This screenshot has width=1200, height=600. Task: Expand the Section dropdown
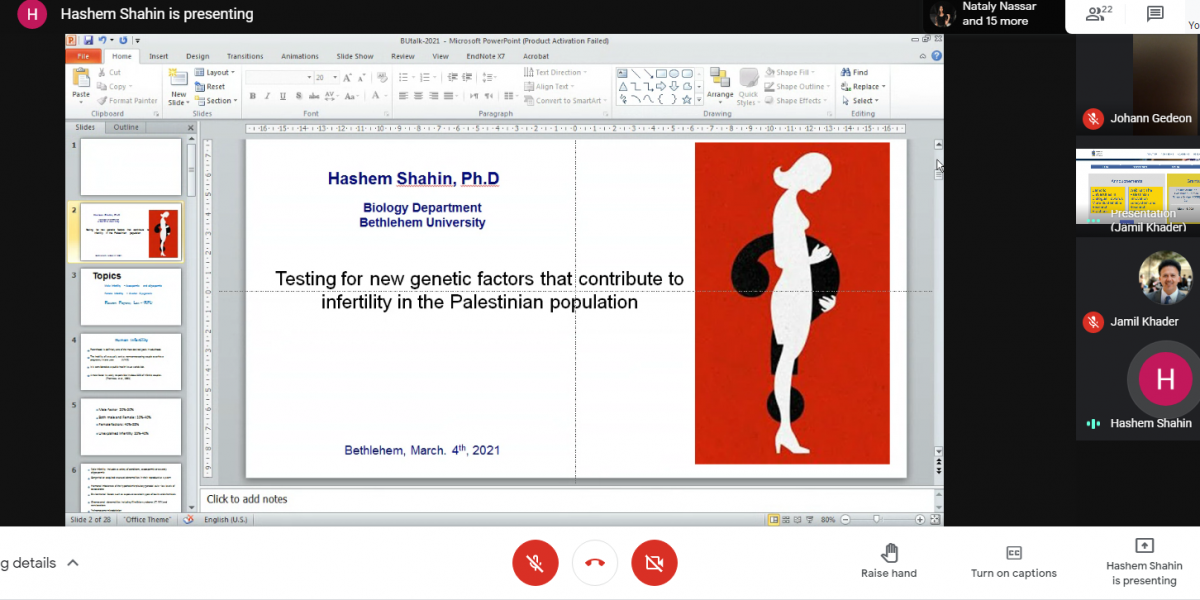point(215,101)
